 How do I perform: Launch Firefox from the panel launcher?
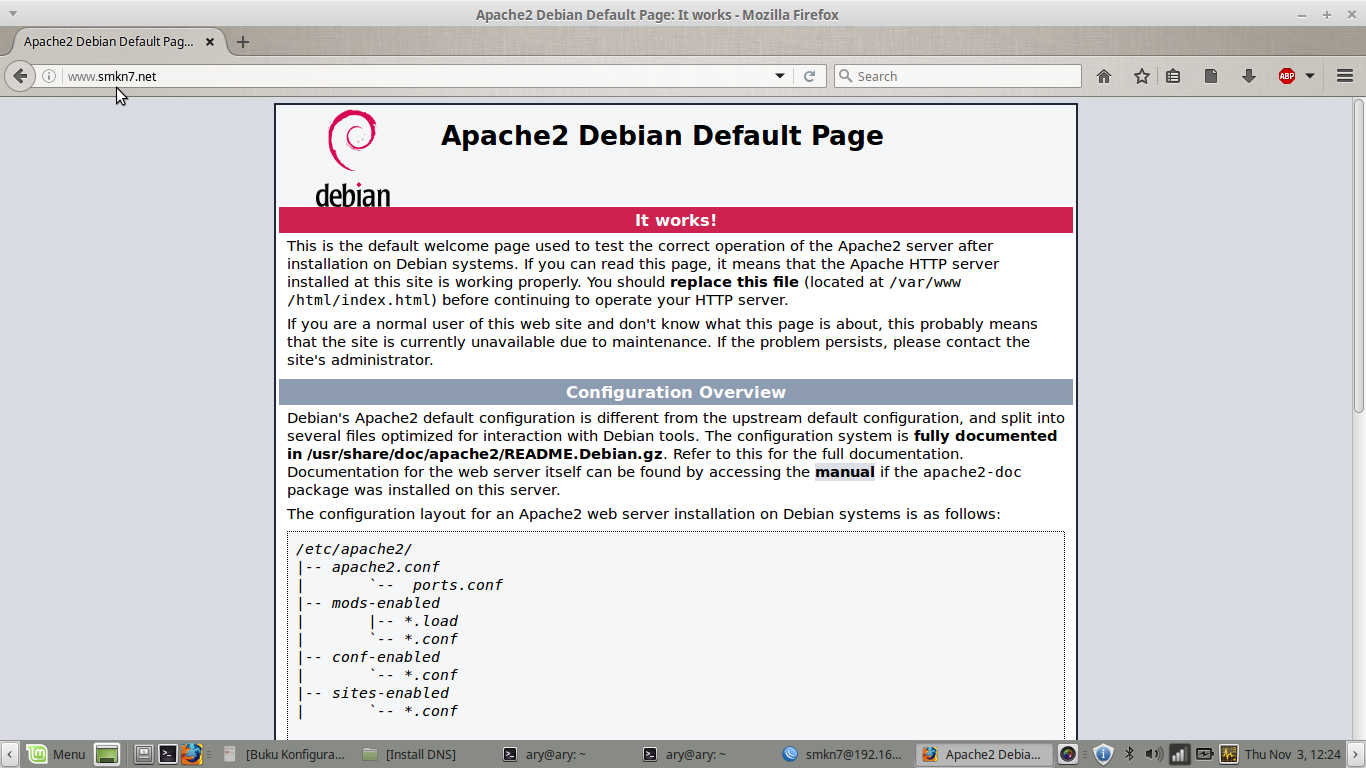pyautogui.click(x=192, y=754)
